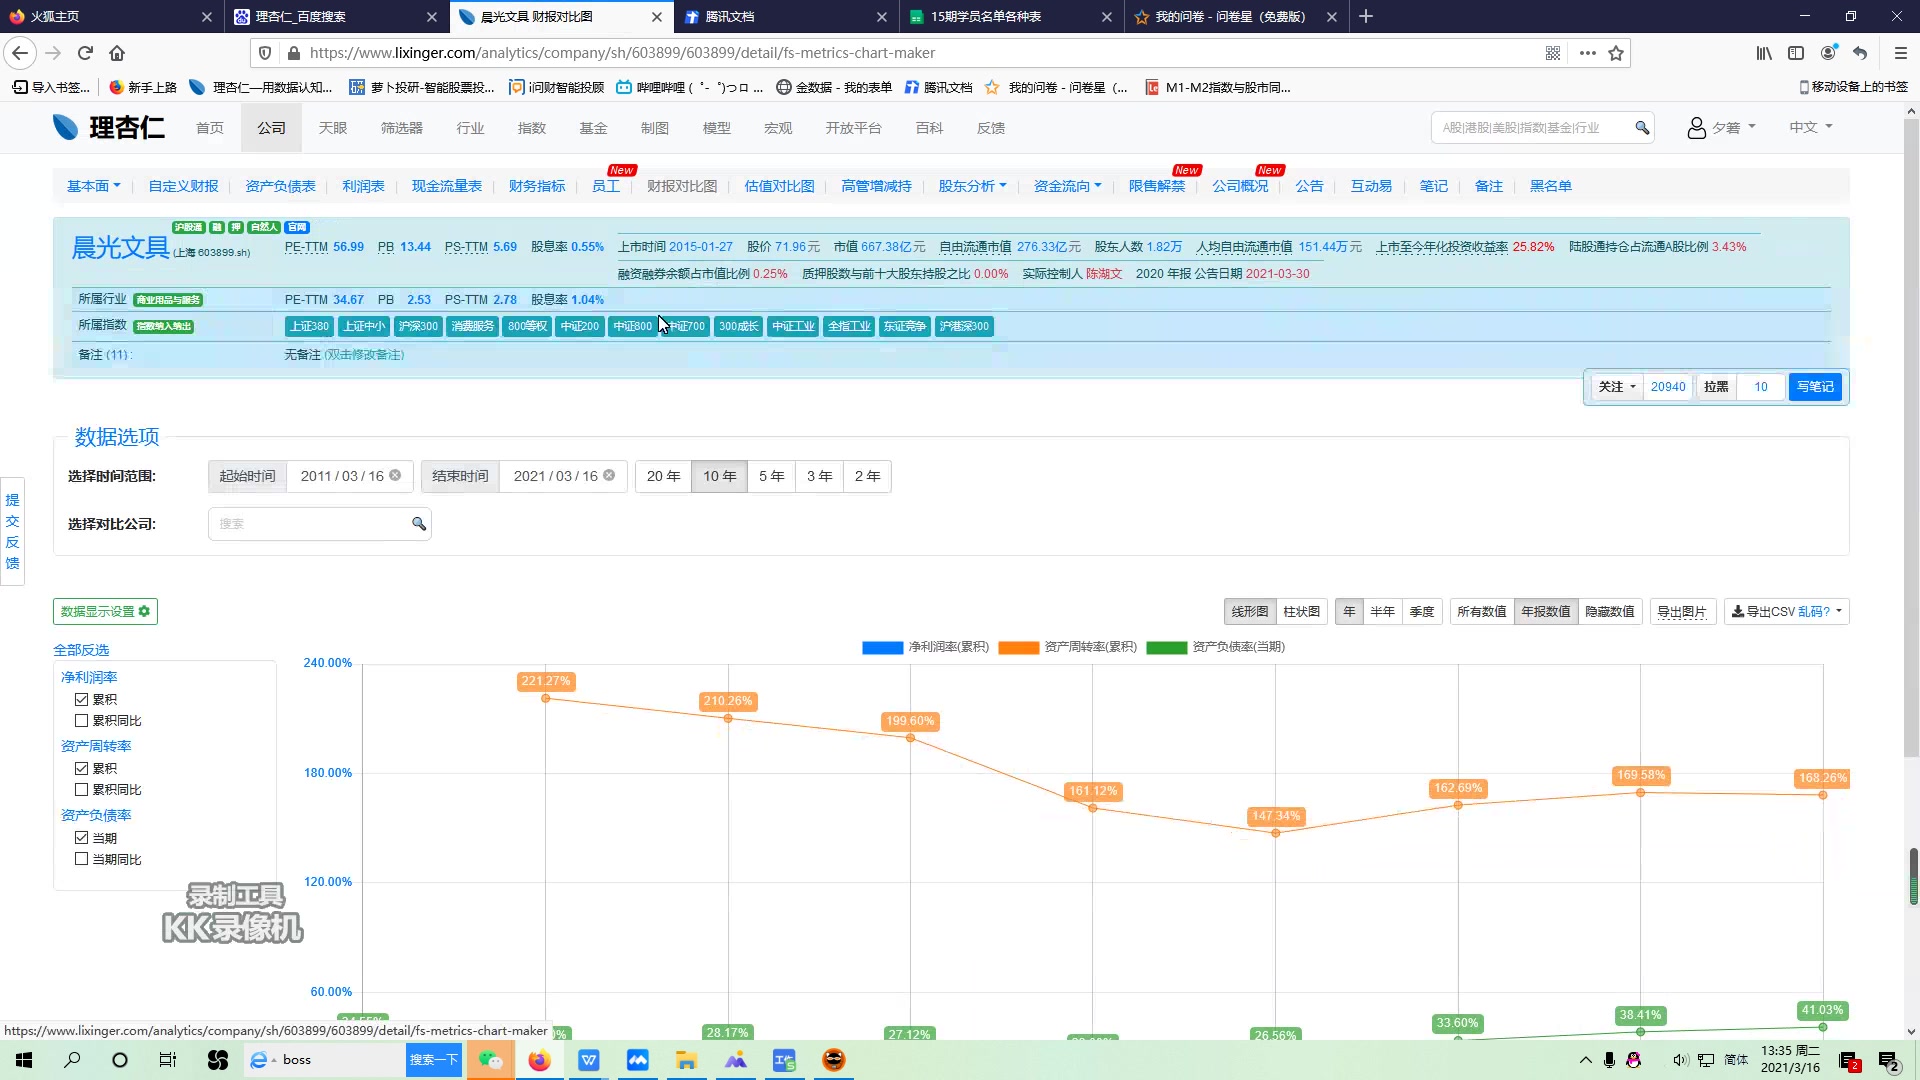Viewport: 1920px width, 1080px height.
Task: Click the 年报数据 toggle button
Action: click(x=1545, y=611)
